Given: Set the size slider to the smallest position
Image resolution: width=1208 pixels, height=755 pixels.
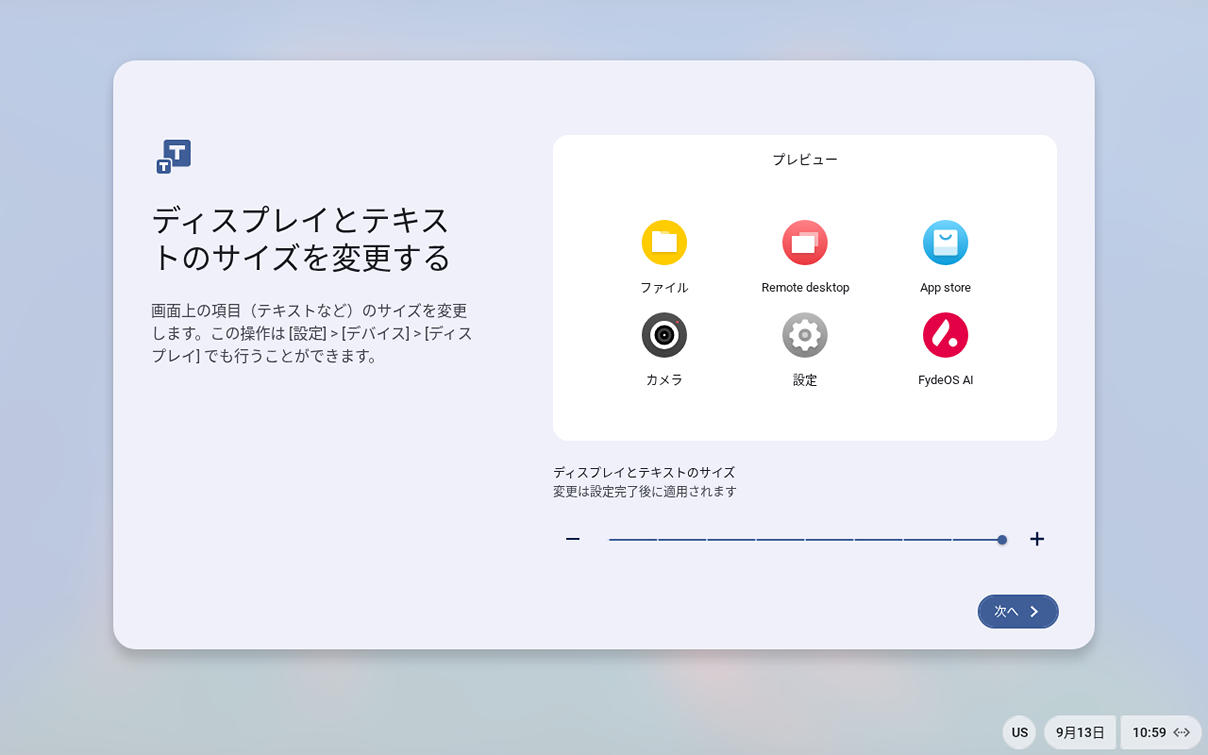Looking at the screenshot, I should 609,540.
